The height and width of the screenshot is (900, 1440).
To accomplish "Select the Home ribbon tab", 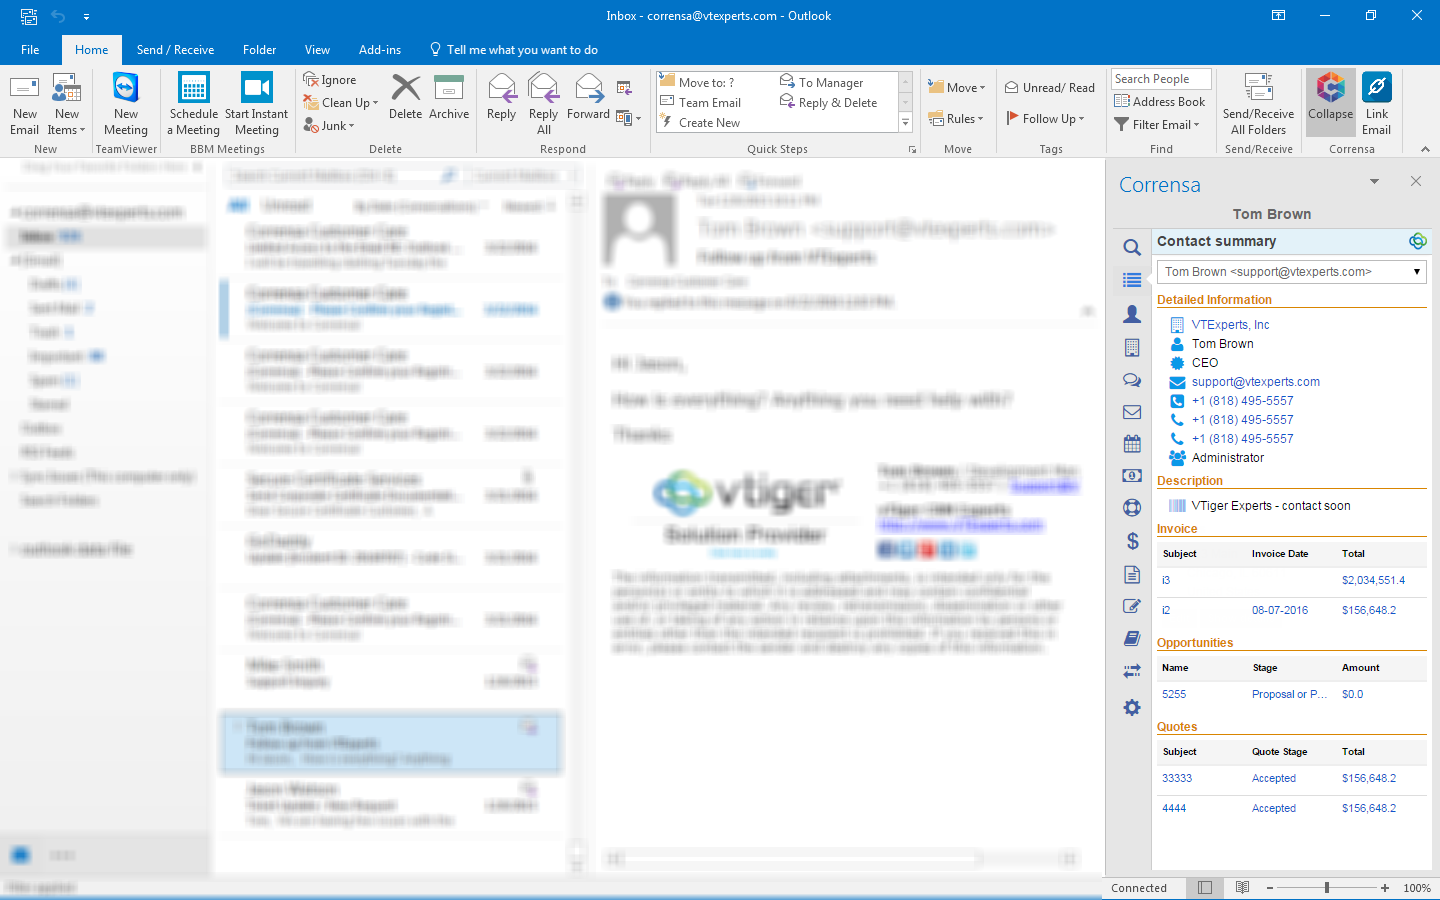I will pyautogui.click(x=91, y=50).
